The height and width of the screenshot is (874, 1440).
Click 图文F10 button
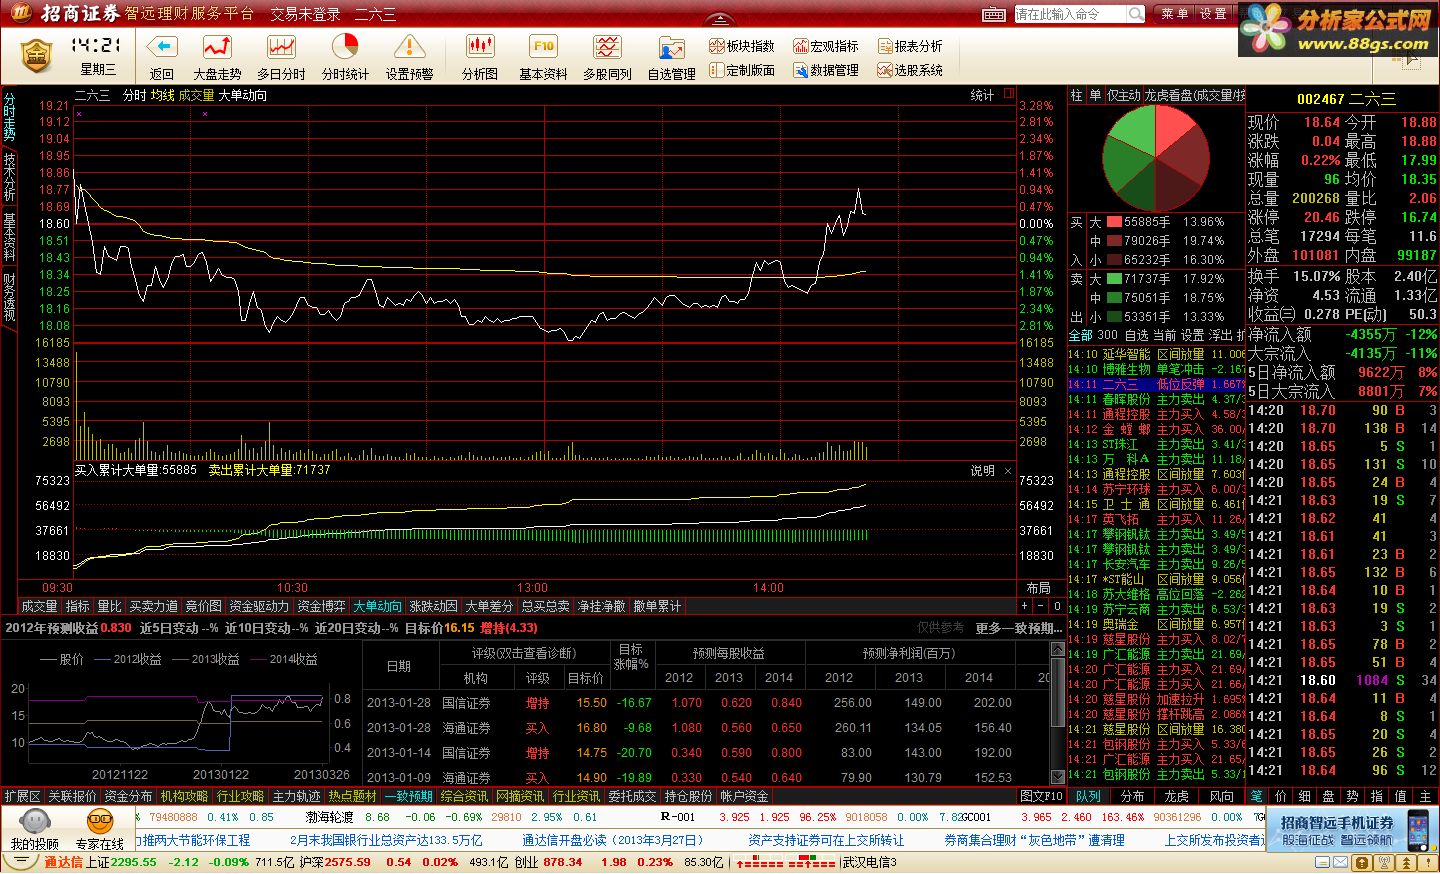[1041, 796]
